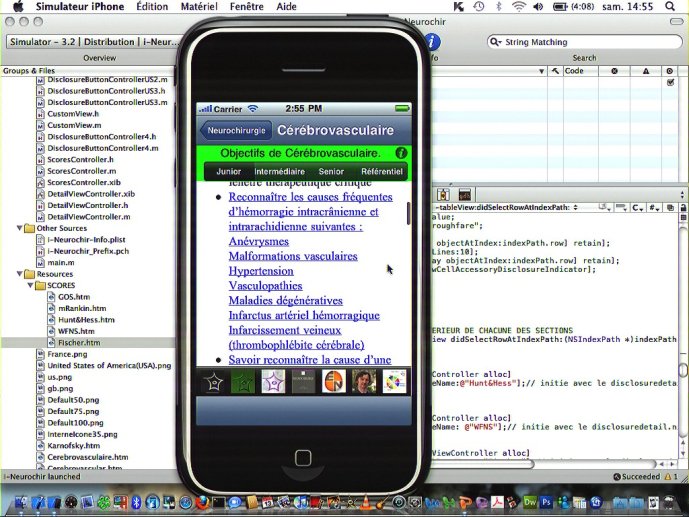Click the target column header icon
Image resolution: width=689 pixels, height=517 pixels.
coord(670,71)
